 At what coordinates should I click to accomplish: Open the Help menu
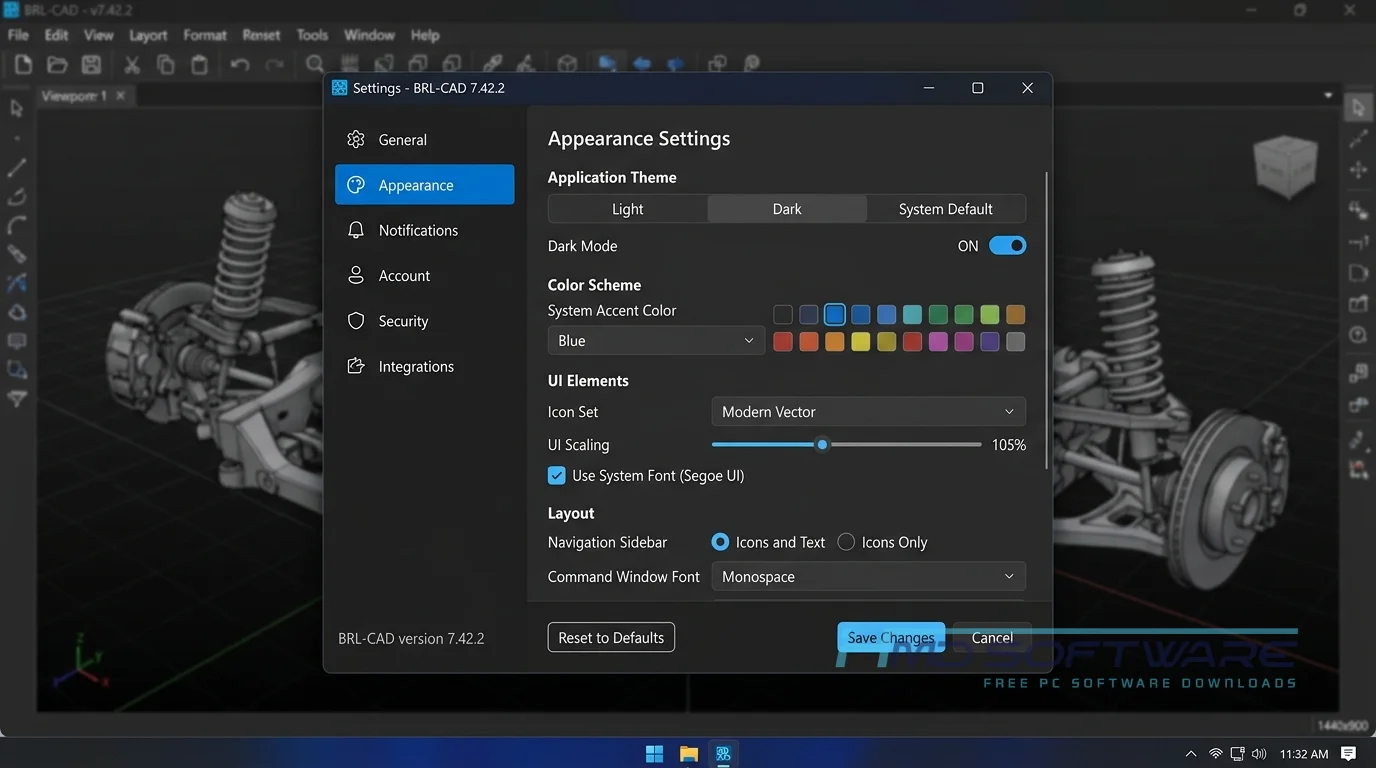click(x=425, y=35)
